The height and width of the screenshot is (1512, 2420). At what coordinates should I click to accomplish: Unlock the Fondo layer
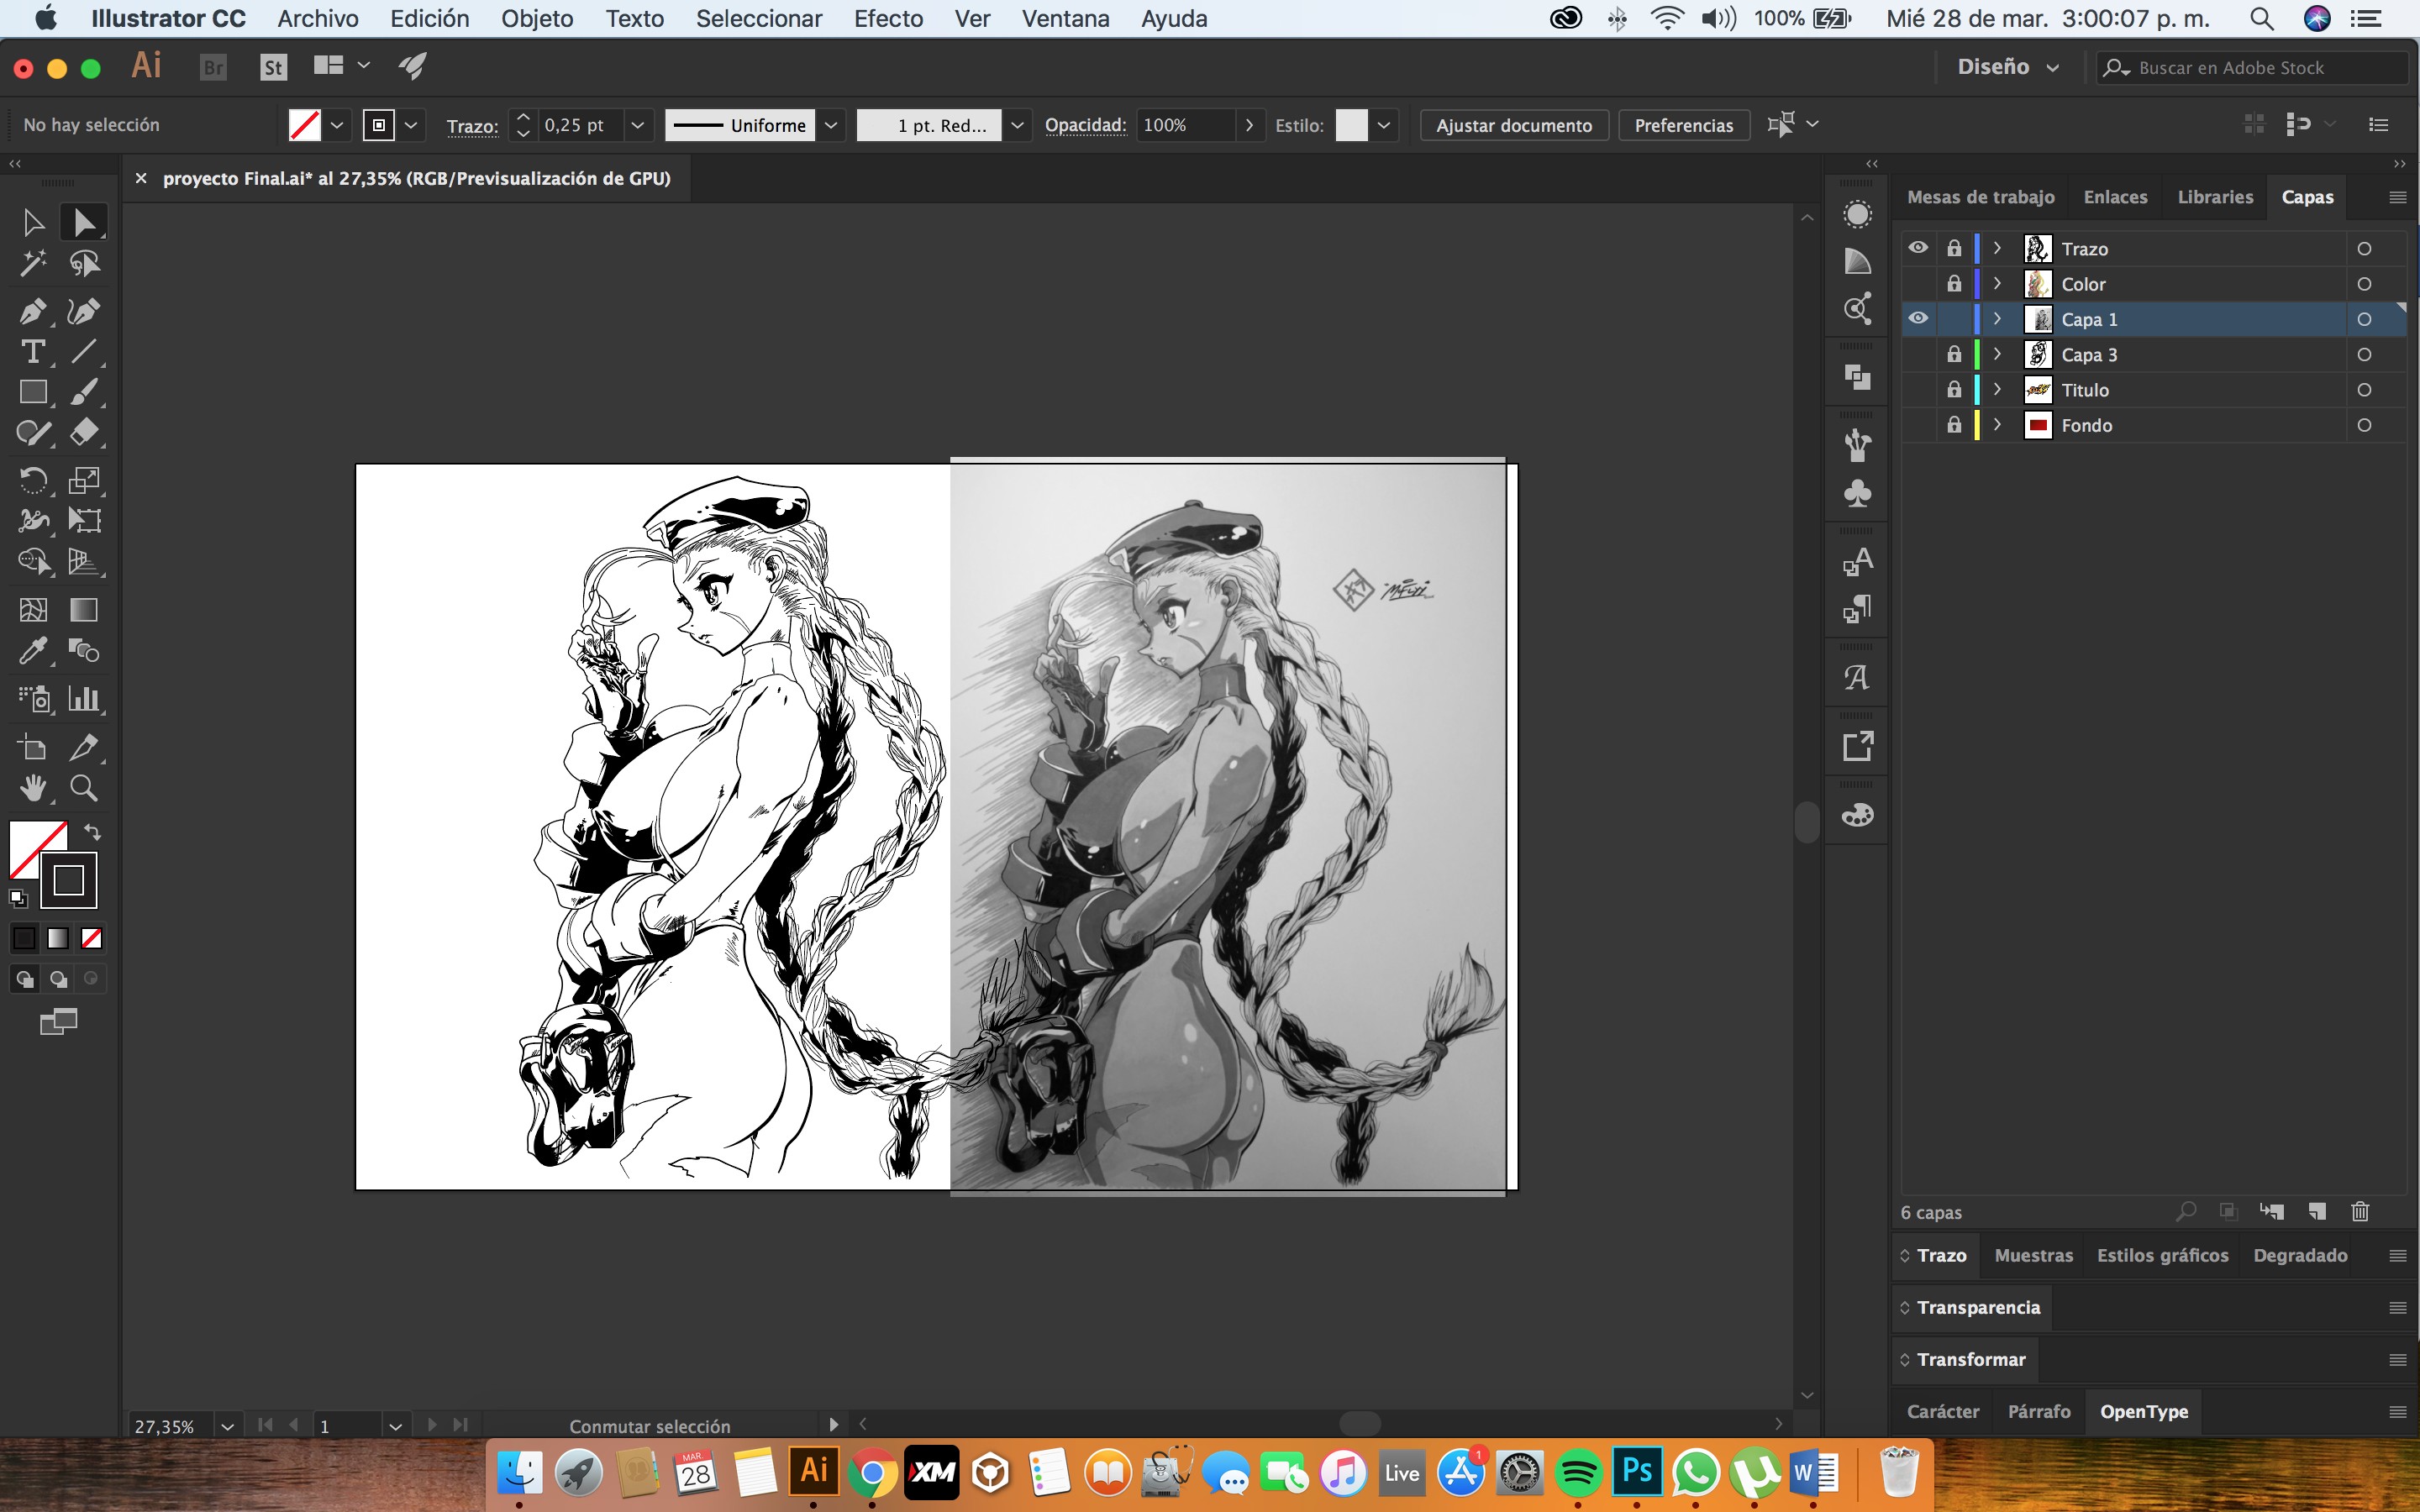click(1954, 425)
